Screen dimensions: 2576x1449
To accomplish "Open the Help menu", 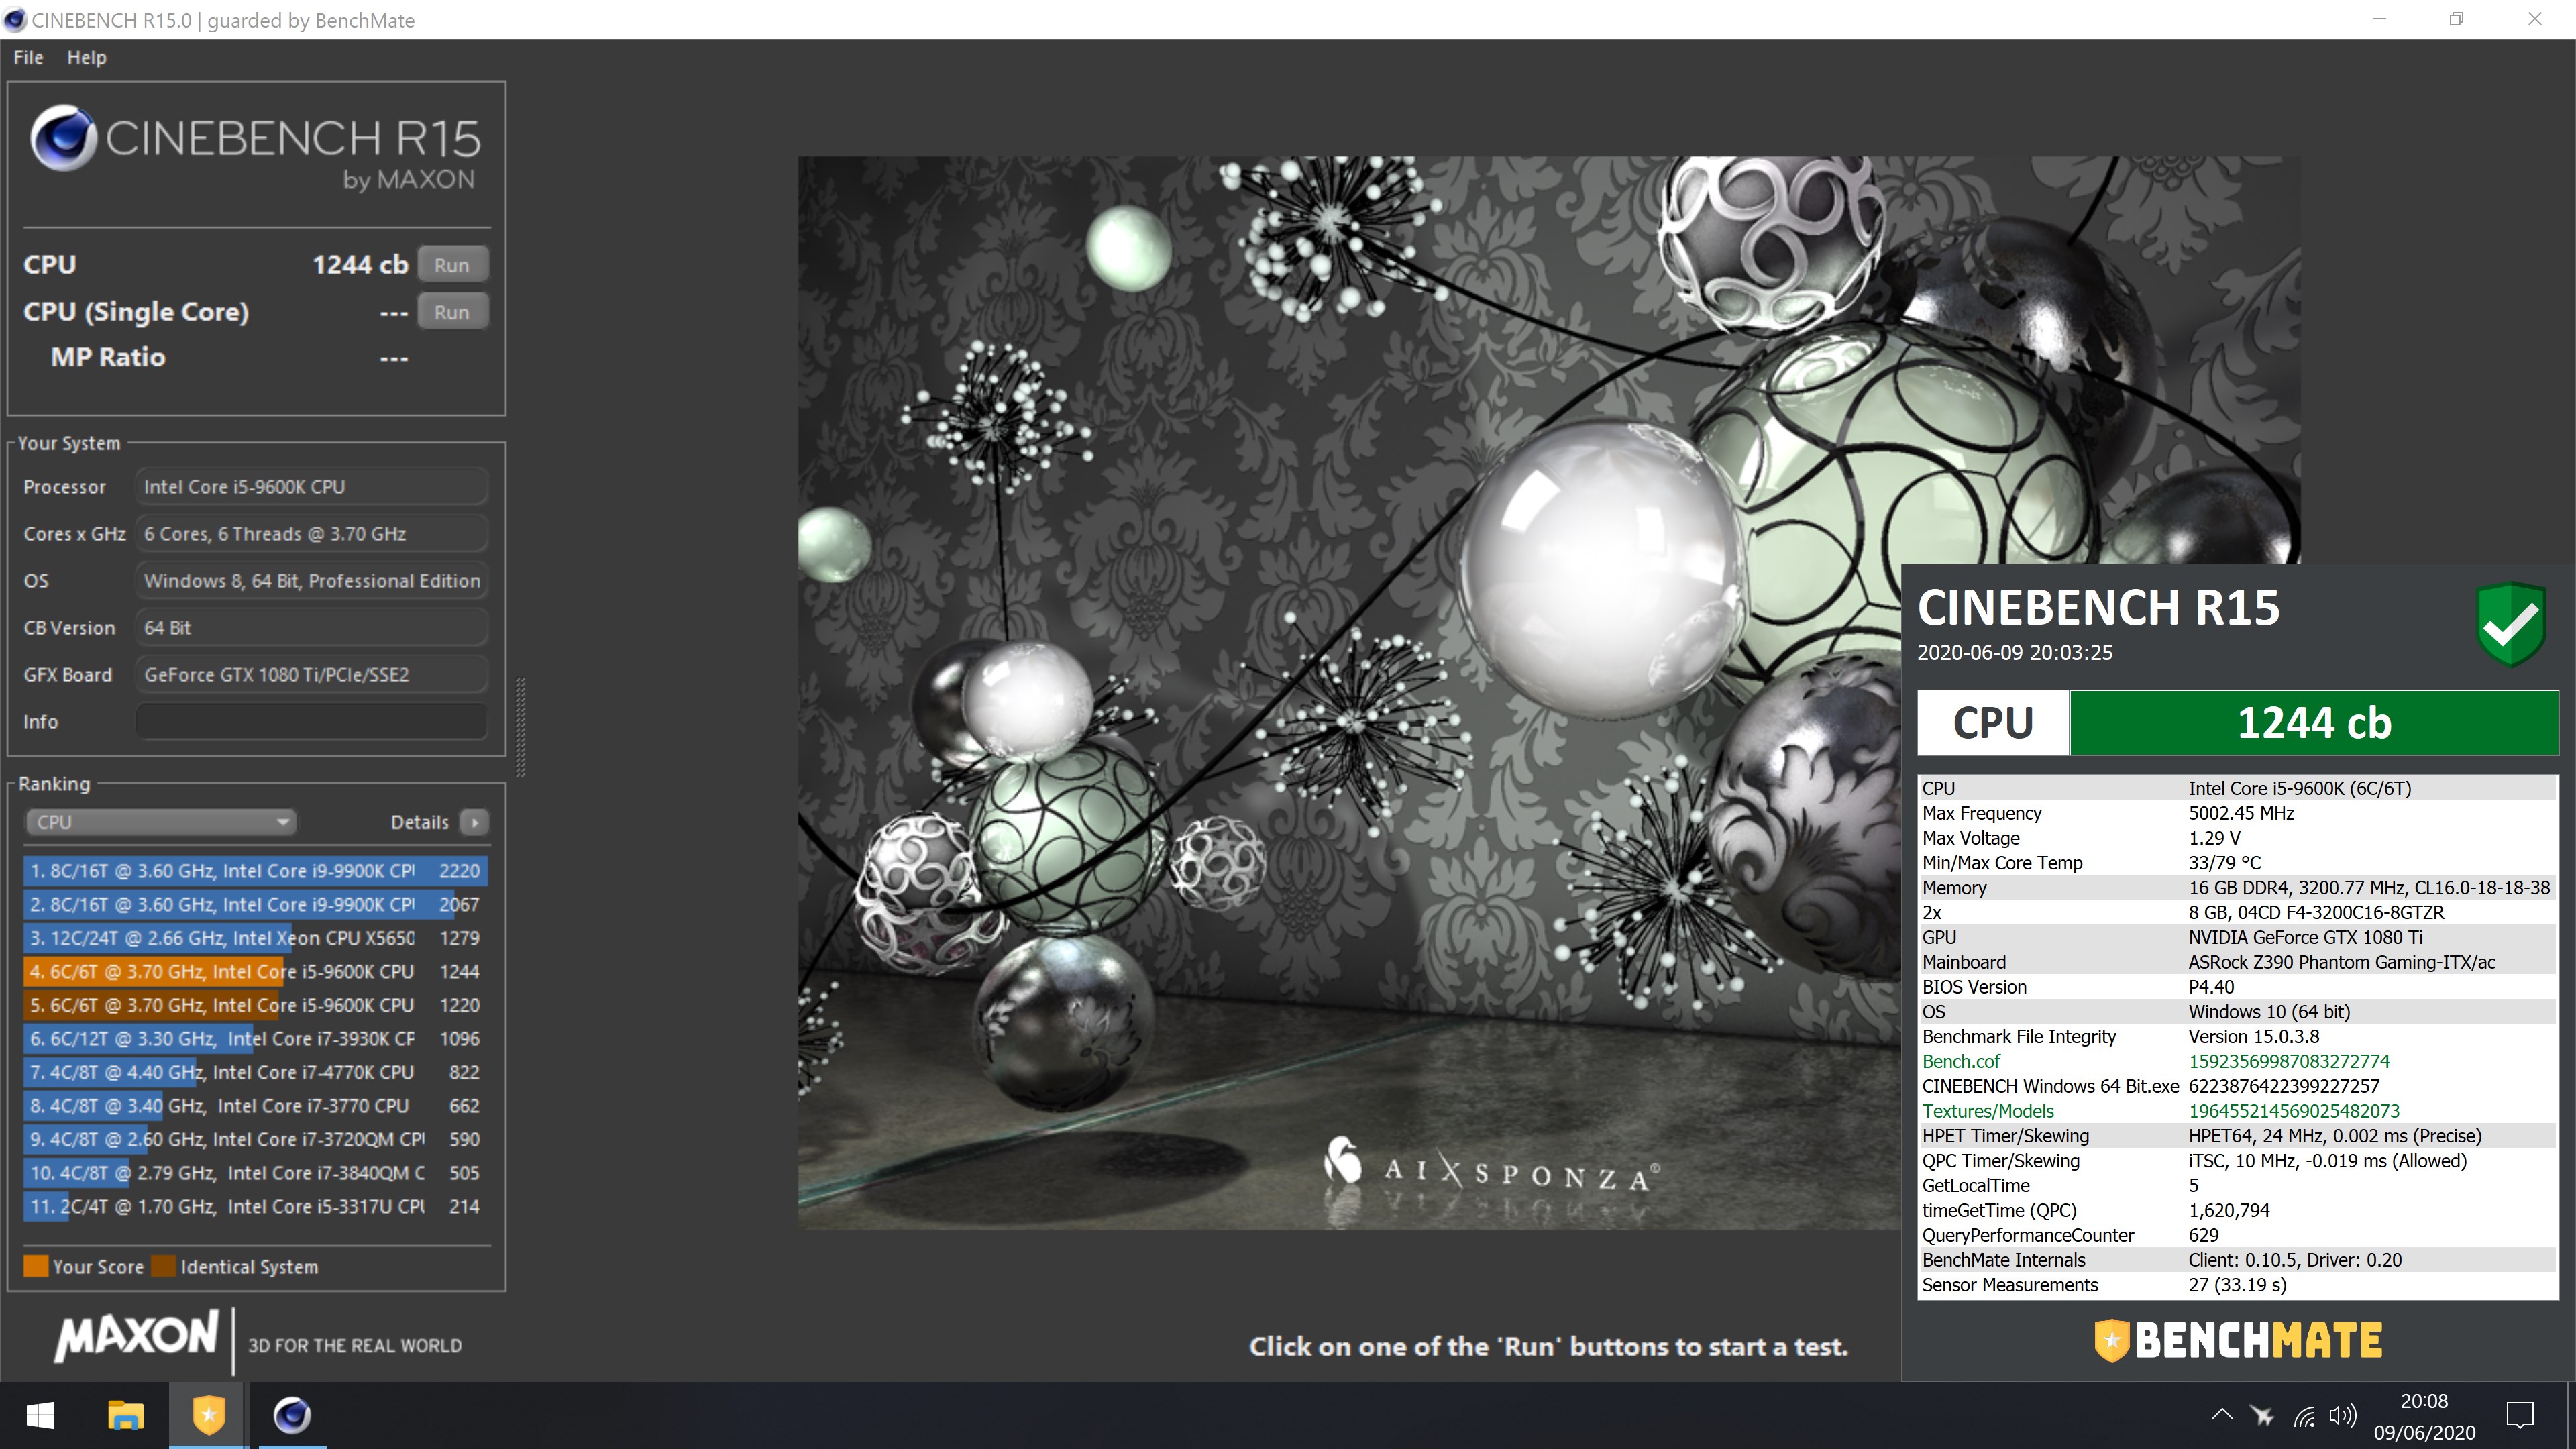I will pos(86,57).
